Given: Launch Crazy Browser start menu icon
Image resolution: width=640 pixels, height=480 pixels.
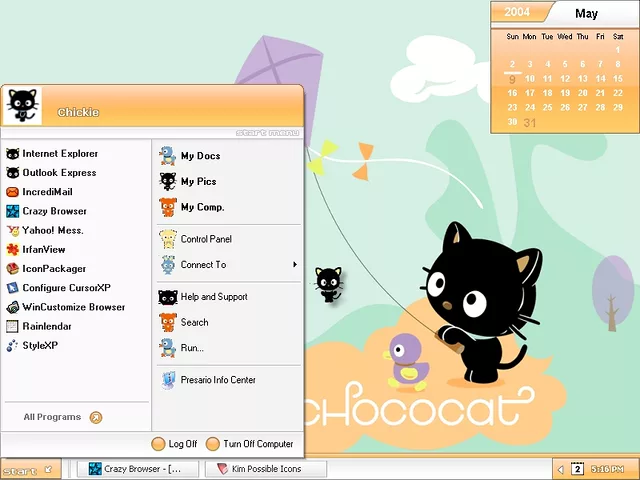Looking at the screenshot, I should tap(13, 211).
